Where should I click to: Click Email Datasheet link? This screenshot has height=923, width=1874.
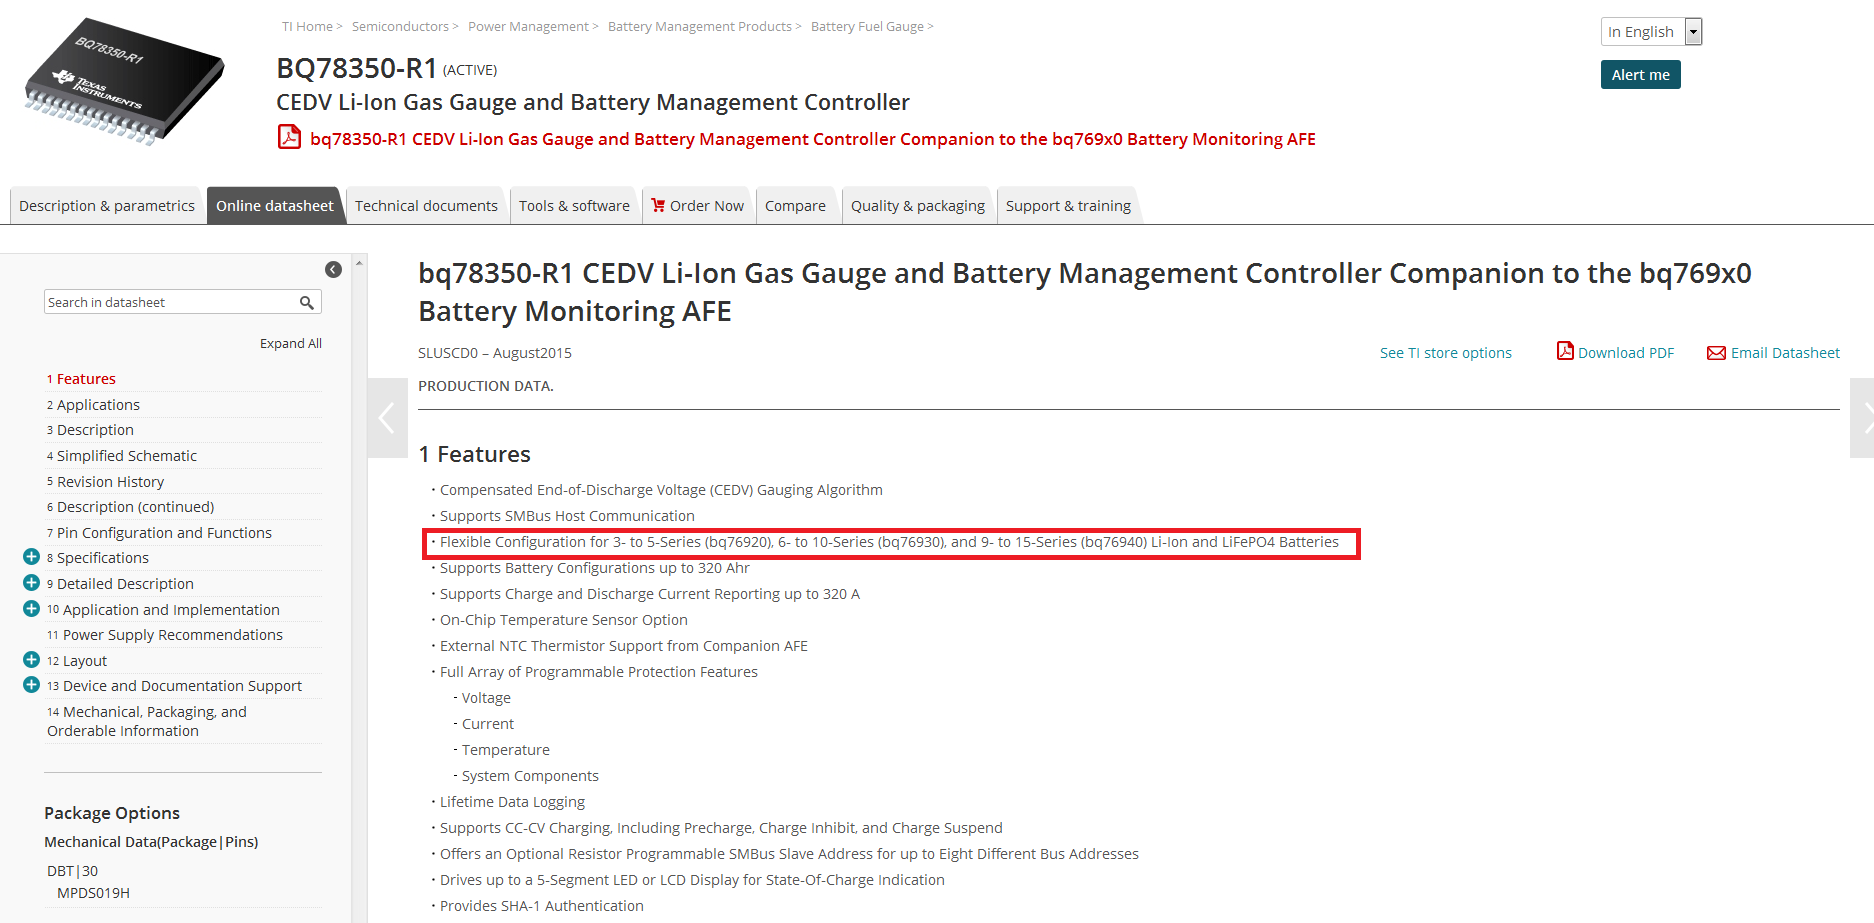1785,353
